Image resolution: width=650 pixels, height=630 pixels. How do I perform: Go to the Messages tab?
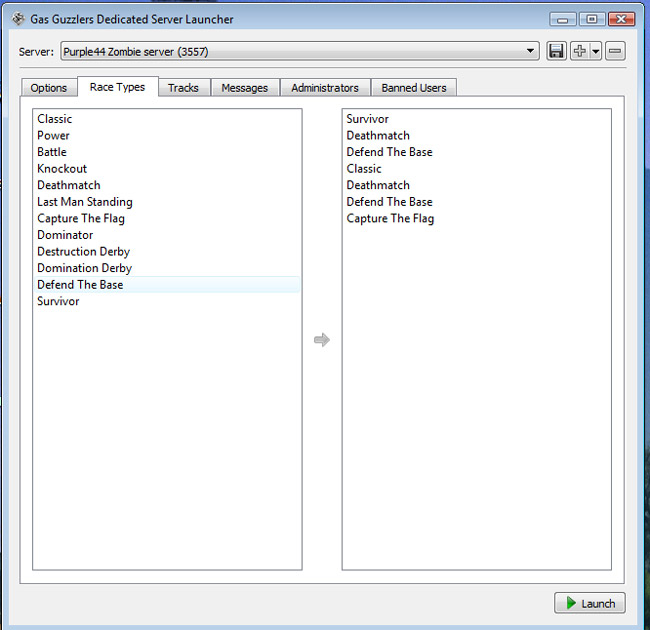[245, 88]
